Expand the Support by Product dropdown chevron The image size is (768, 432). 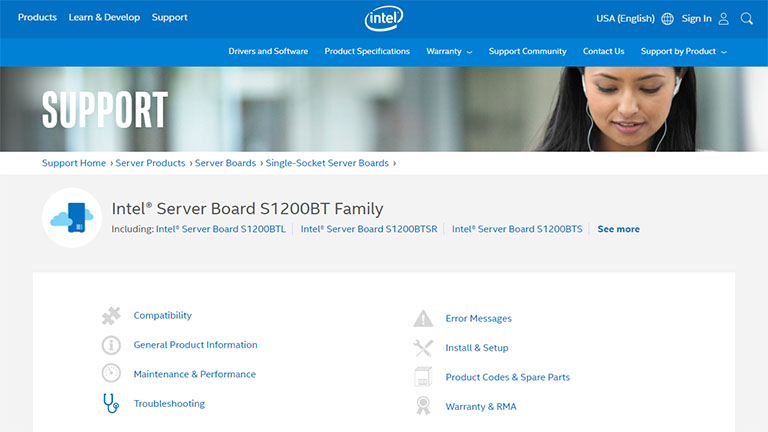(x=724, y=52)
